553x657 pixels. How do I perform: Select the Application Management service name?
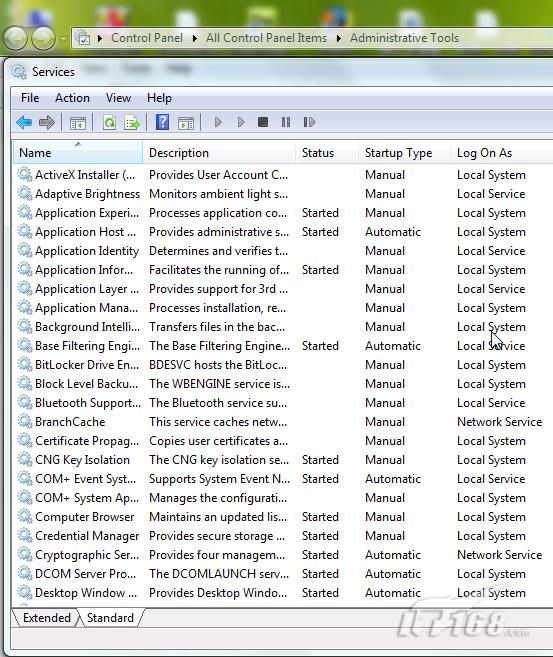point(86,308)
